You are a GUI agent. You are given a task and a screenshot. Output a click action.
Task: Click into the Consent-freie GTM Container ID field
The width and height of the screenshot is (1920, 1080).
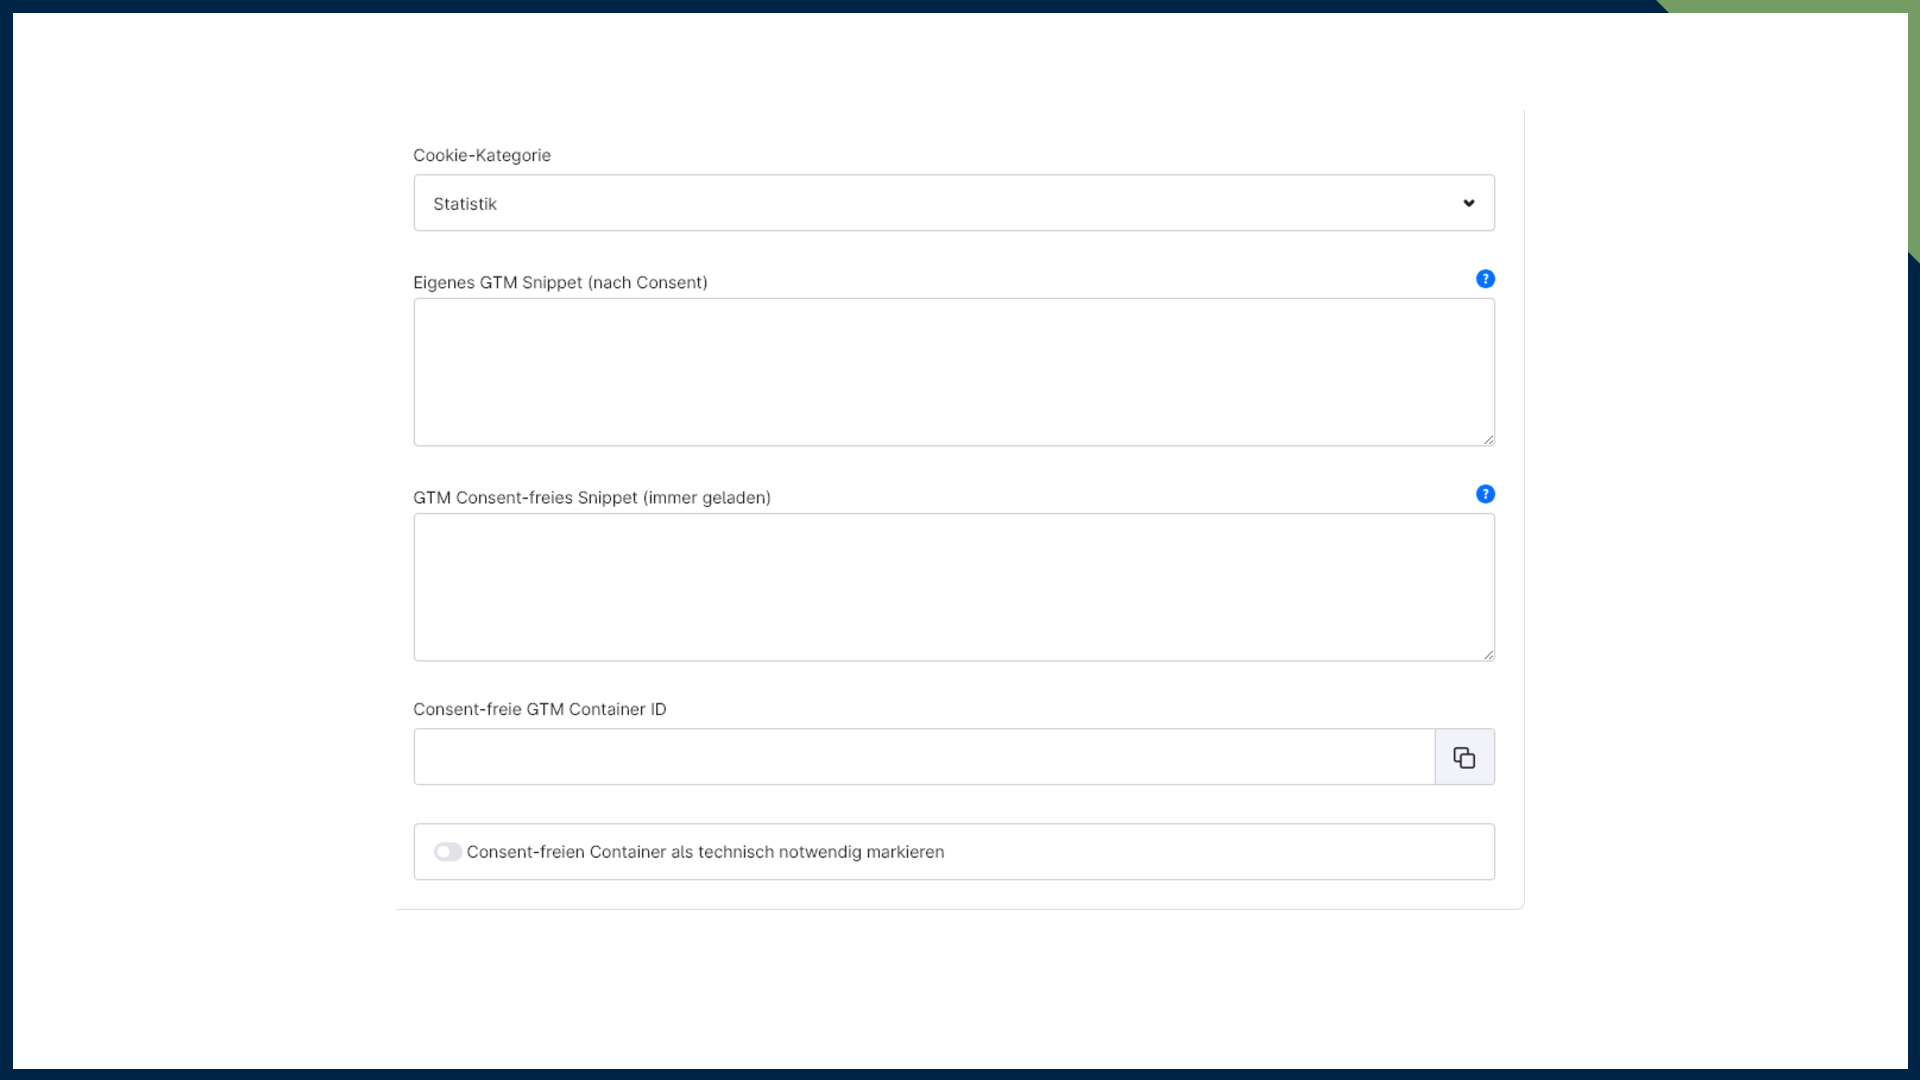[924, 757]
